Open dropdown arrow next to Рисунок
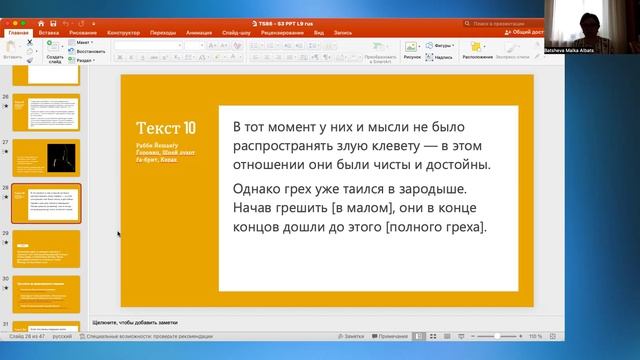This screenshot has height=360, width=640. [x=419, y=47]
